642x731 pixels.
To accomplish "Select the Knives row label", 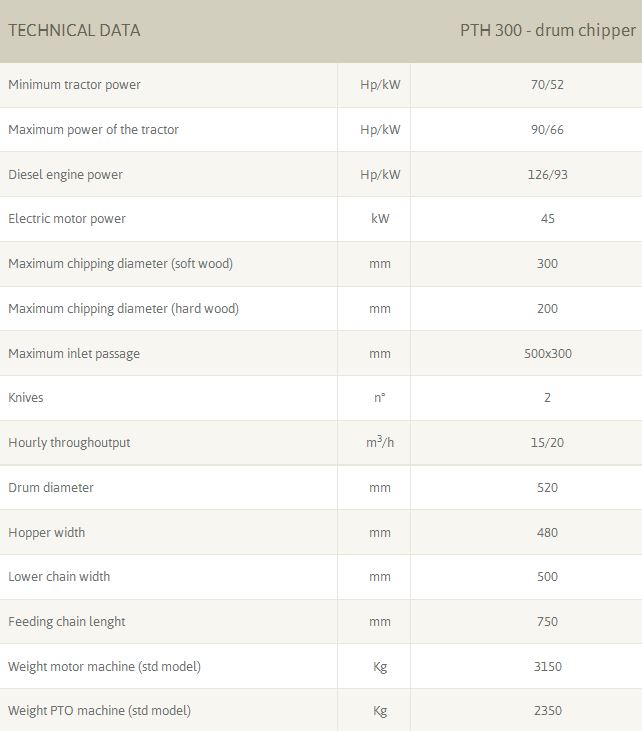I will coord(26,398).
